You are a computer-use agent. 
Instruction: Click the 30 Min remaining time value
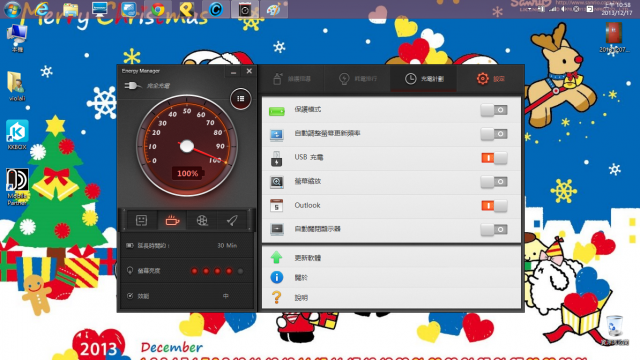(227, 246)
